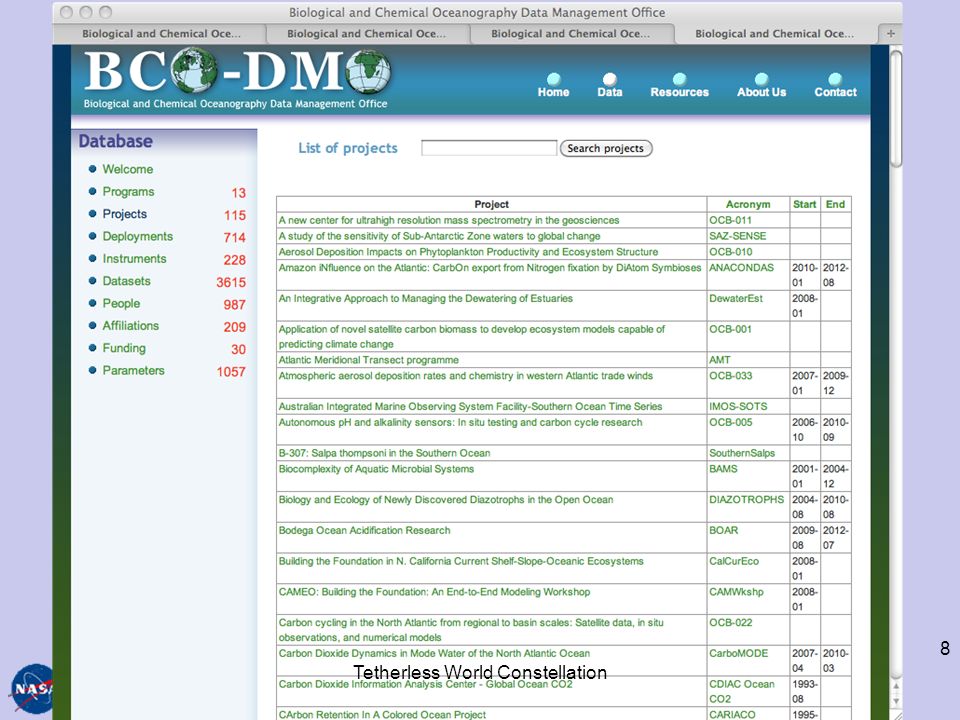
Task: Open Deployments in Database sidebar
Action: coord(138,236)
